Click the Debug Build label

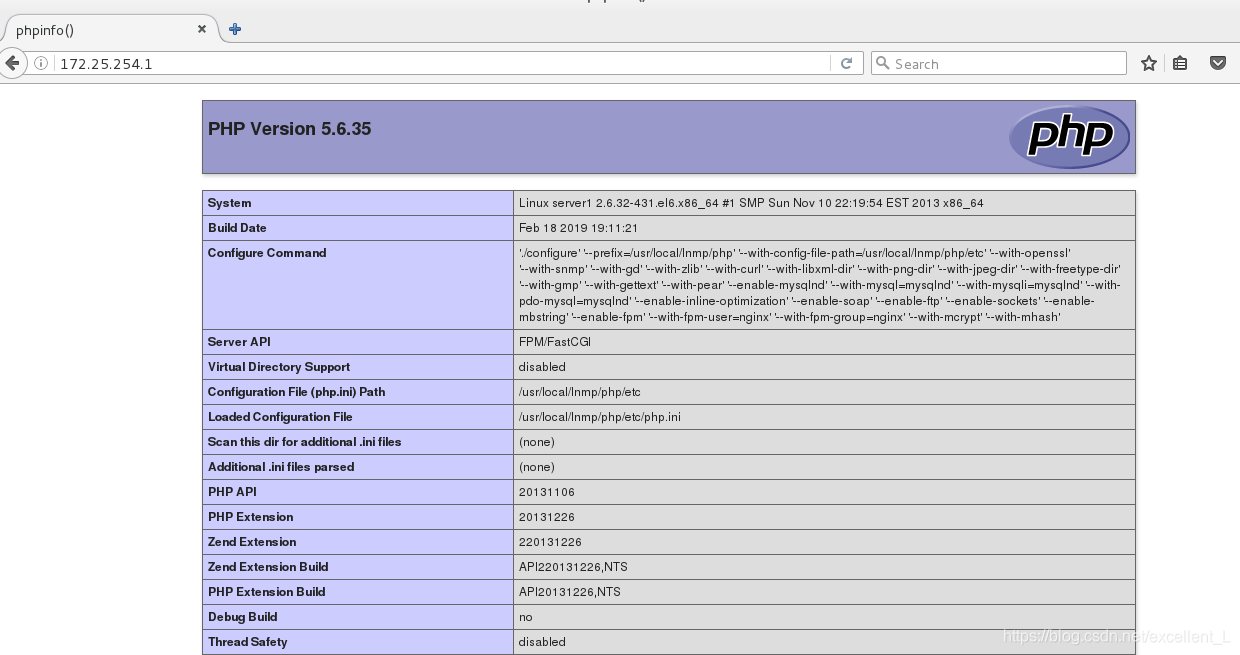(243, 617)
